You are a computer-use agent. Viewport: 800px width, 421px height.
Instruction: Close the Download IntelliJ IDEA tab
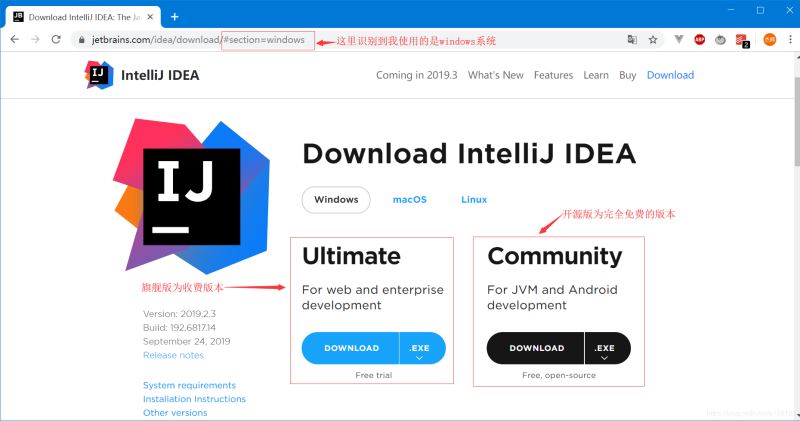151,17
